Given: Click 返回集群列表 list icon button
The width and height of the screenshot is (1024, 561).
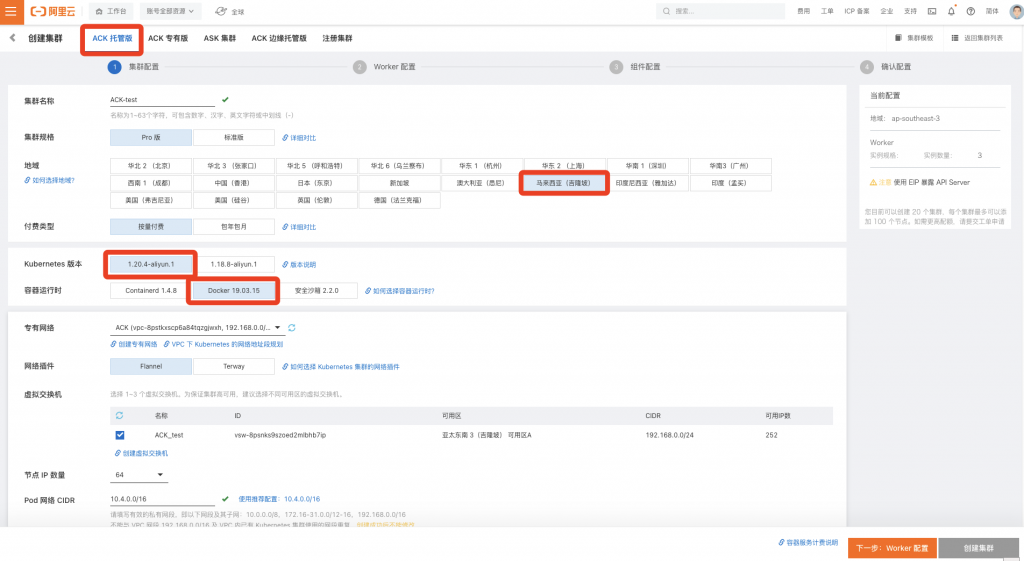Looking at the screenshot, I should point(978,38).
